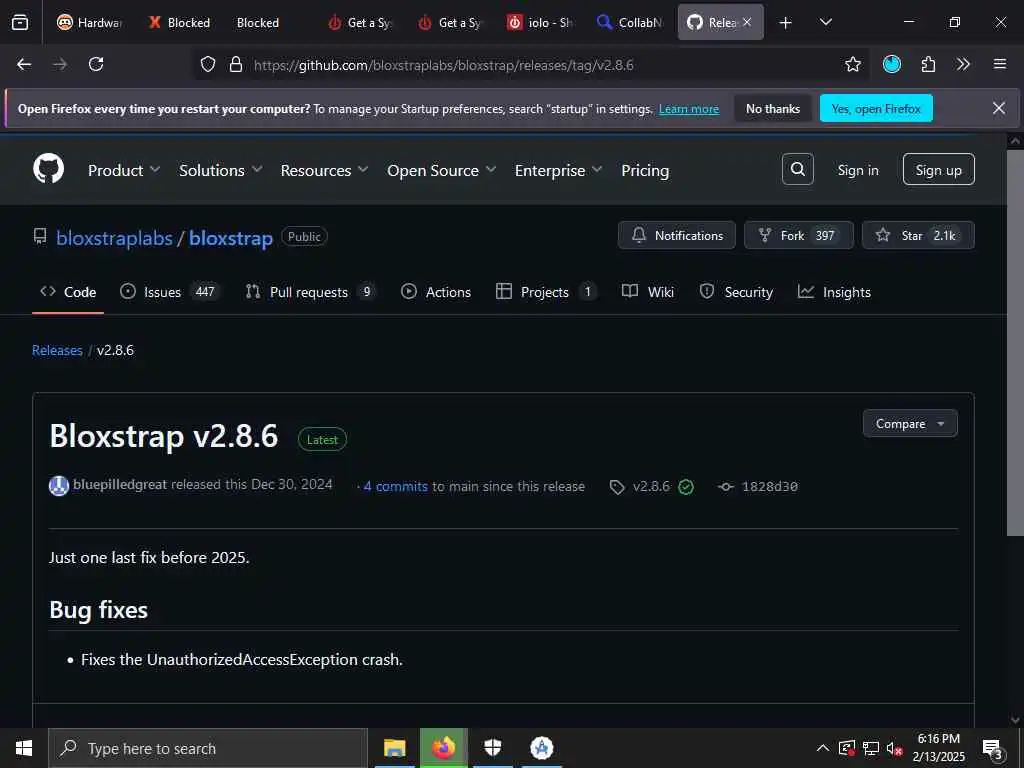Click the GitHub logo icon
The image size is (1024, 768).
pos(48,168)
